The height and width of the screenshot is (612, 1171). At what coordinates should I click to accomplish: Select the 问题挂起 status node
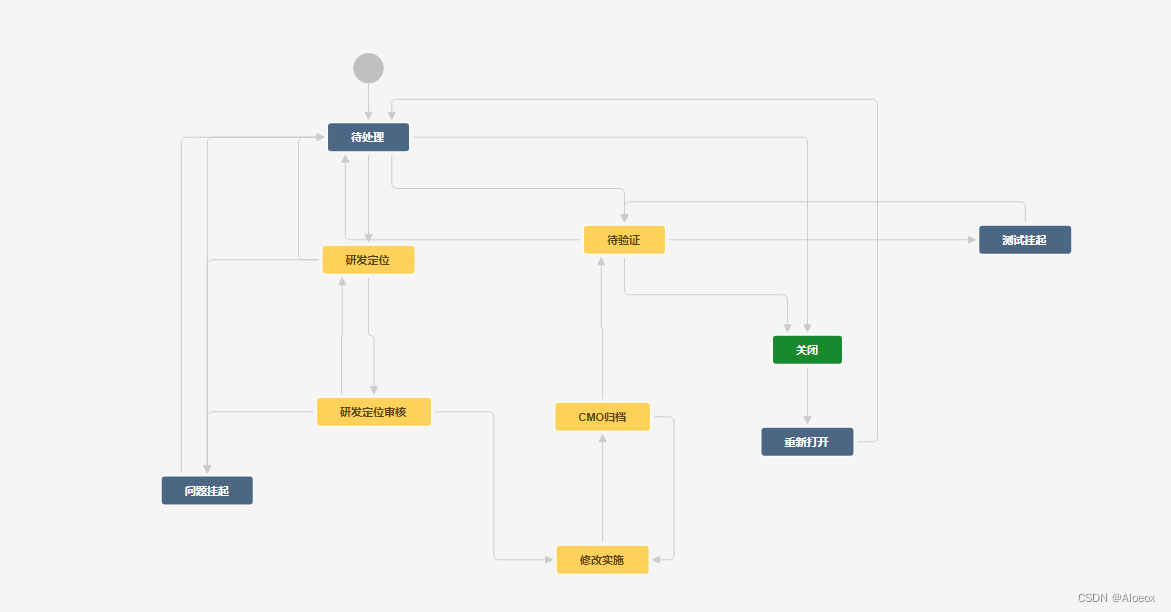click(x=207, y=491)
